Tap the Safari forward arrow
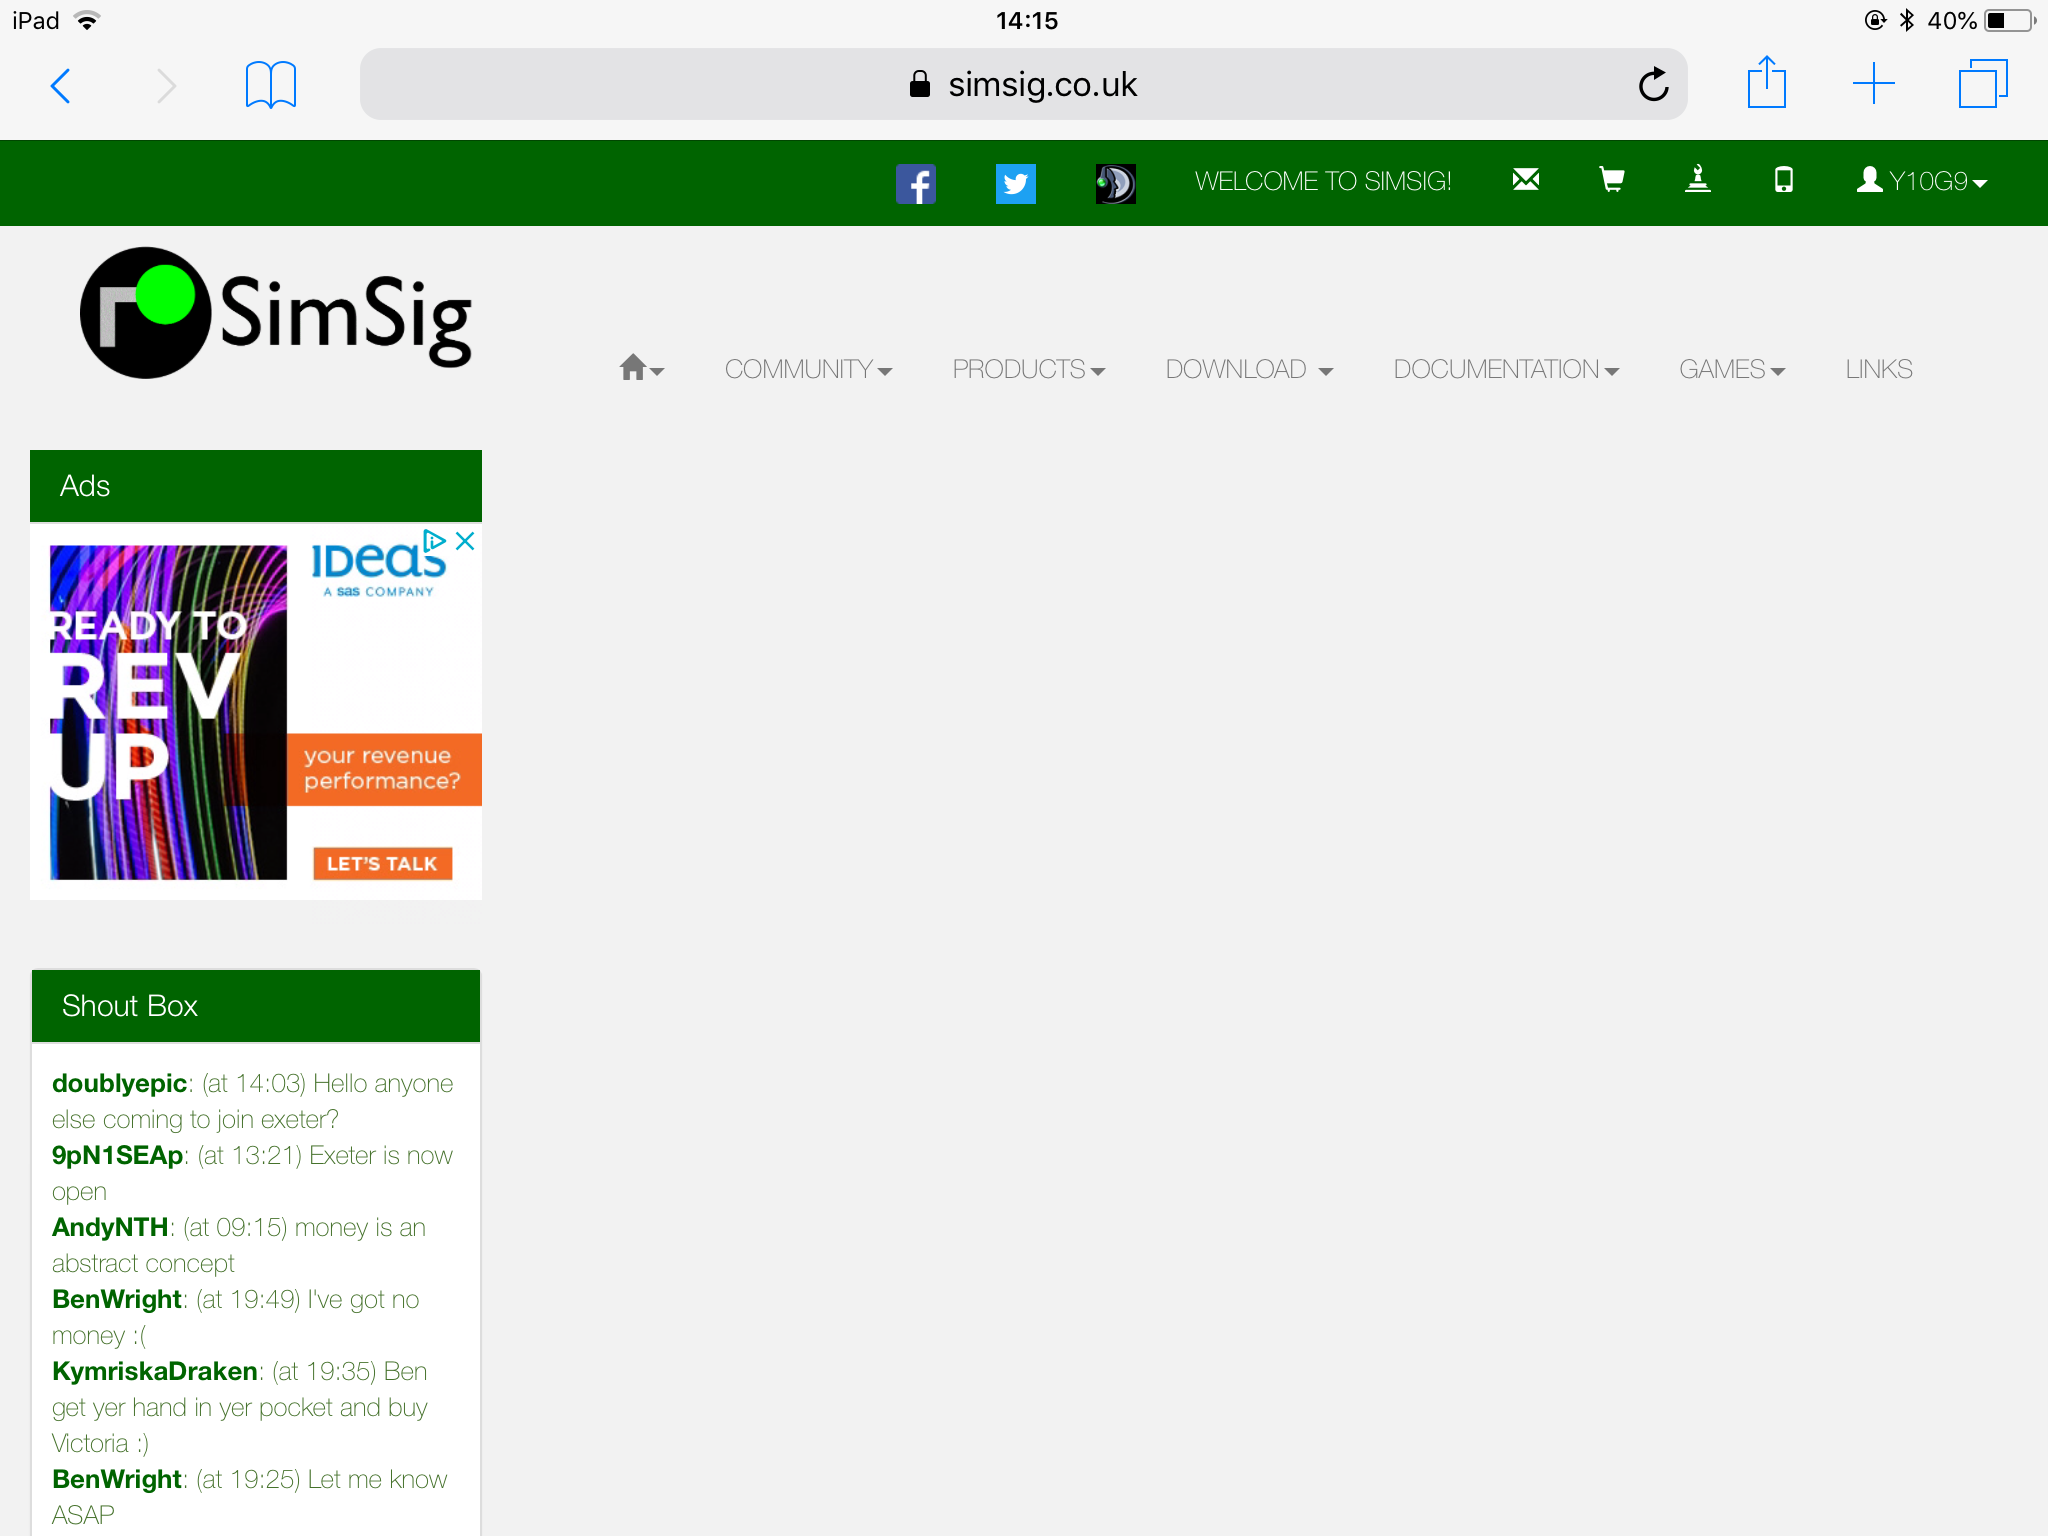This screenshot has height=1536, width=2048. [x=166, y=85]
